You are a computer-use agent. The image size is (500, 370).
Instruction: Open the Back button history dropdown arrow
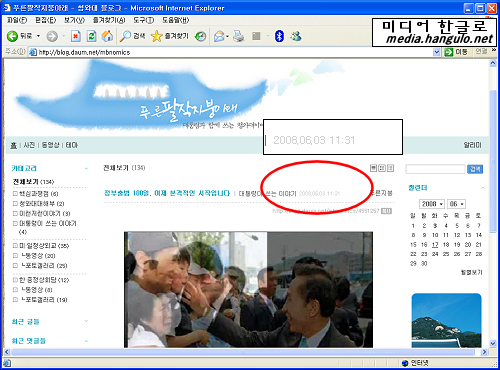click(x=38, y=36)
